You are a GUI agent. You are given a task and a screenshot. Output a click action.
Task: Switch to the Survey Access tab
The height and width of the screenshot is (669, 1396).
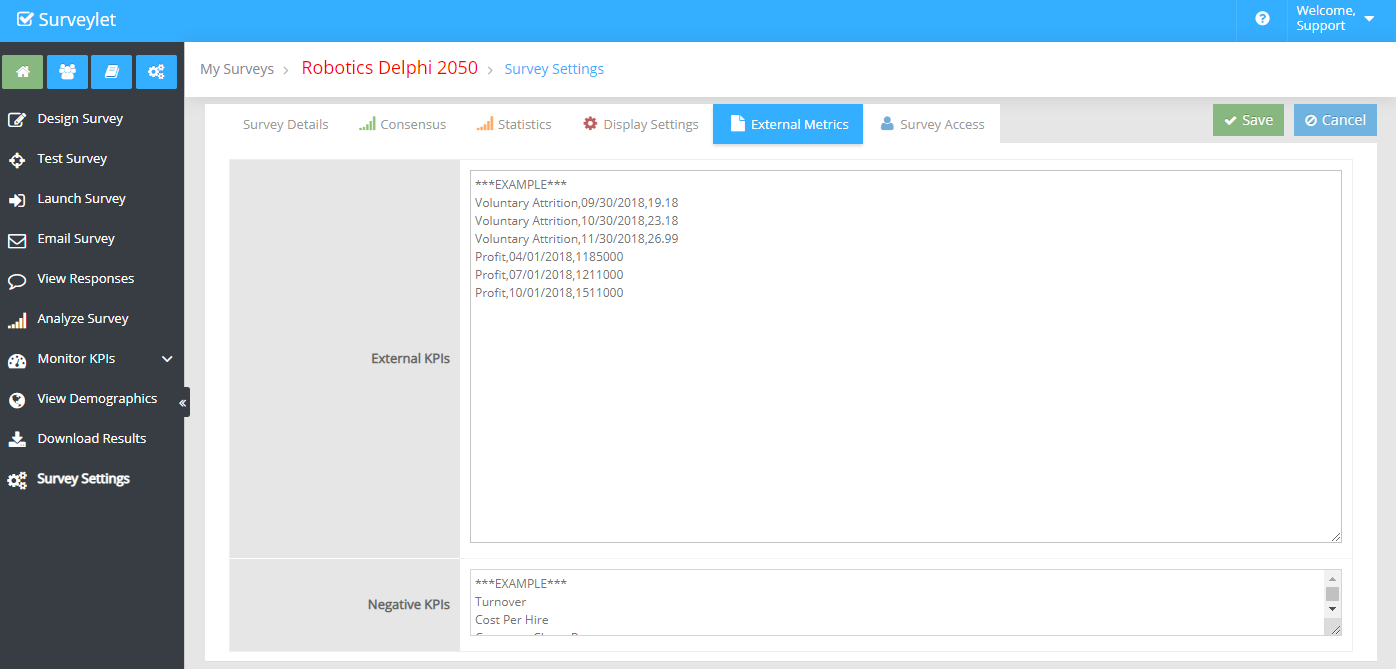coord(932,125)
